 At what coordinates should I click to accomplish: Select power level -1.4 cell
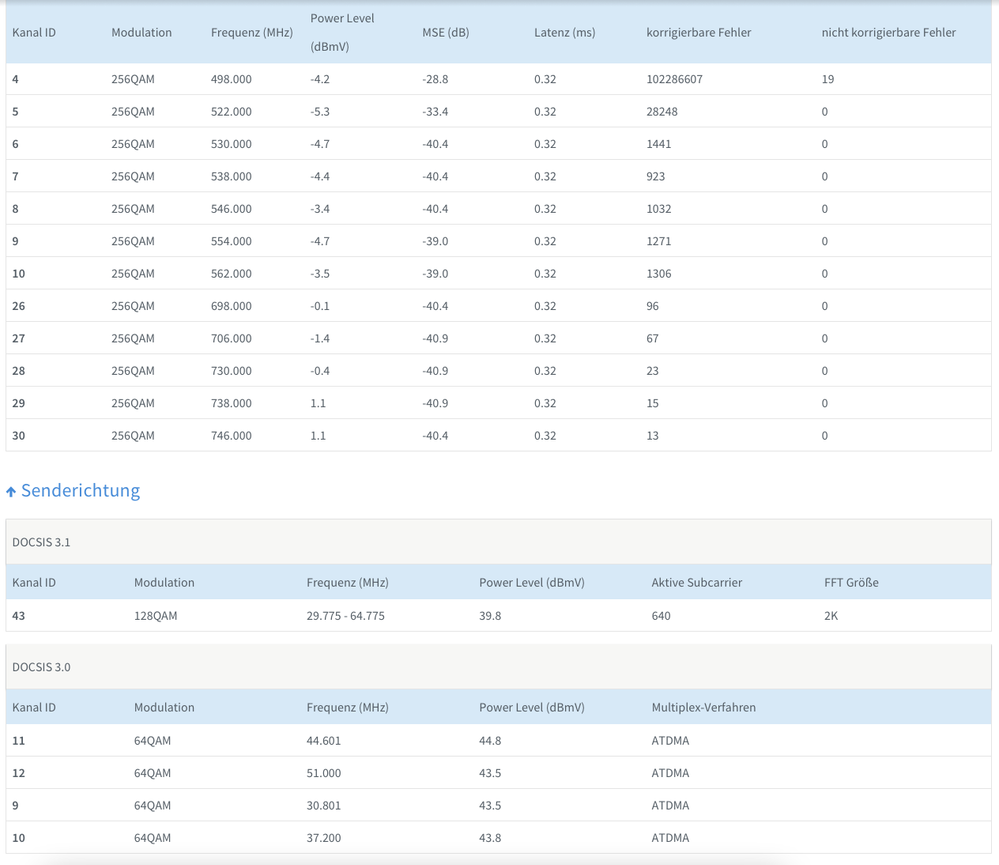[320, 338]
